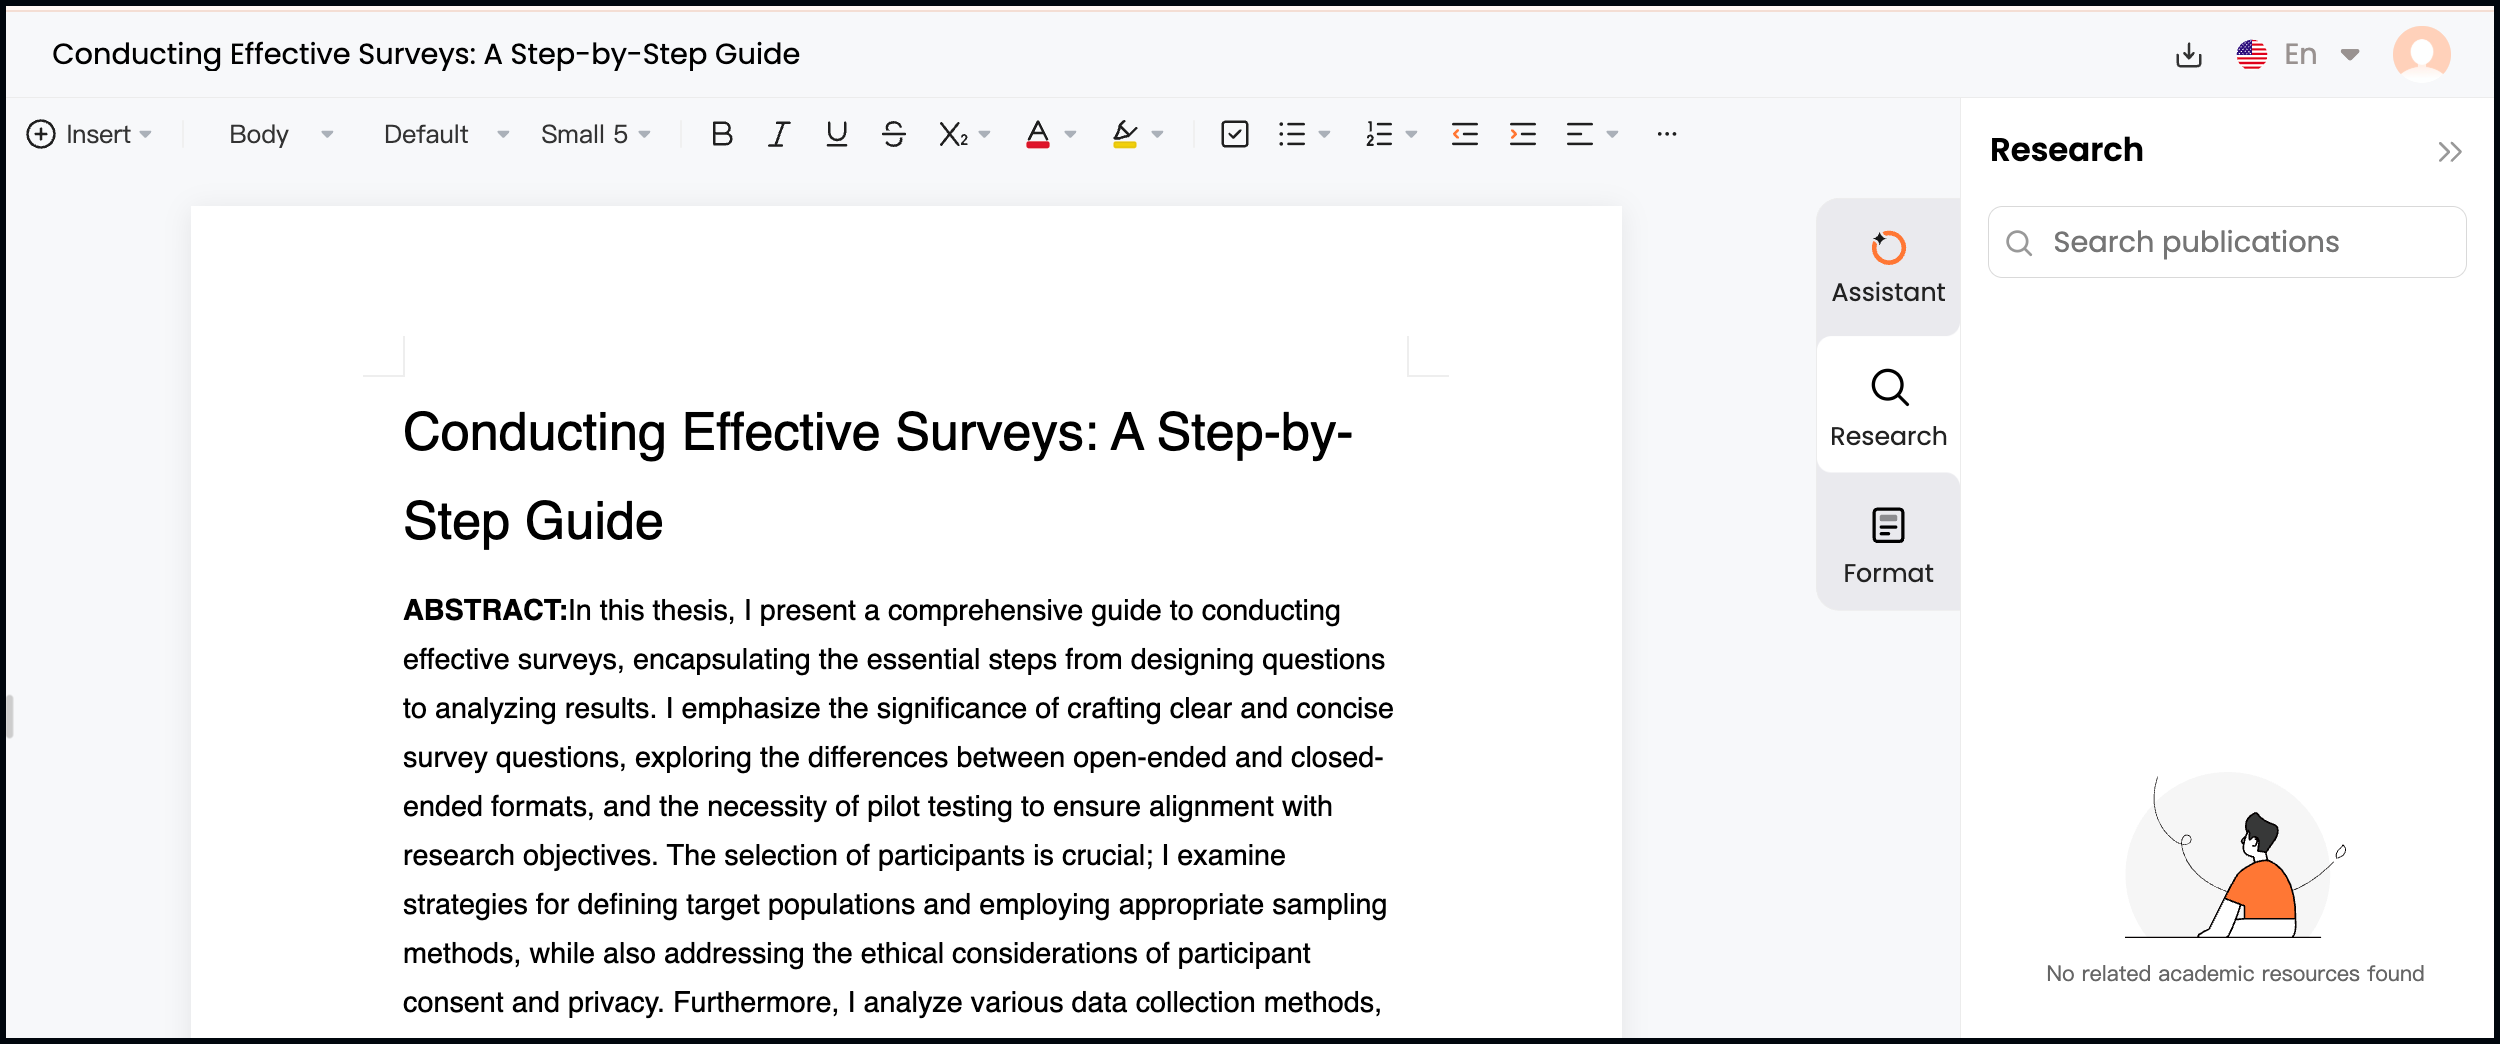The width and height of the screenshot is (2500, 1044).
Task: Apply italic formatting
Action: click(778, 134)
